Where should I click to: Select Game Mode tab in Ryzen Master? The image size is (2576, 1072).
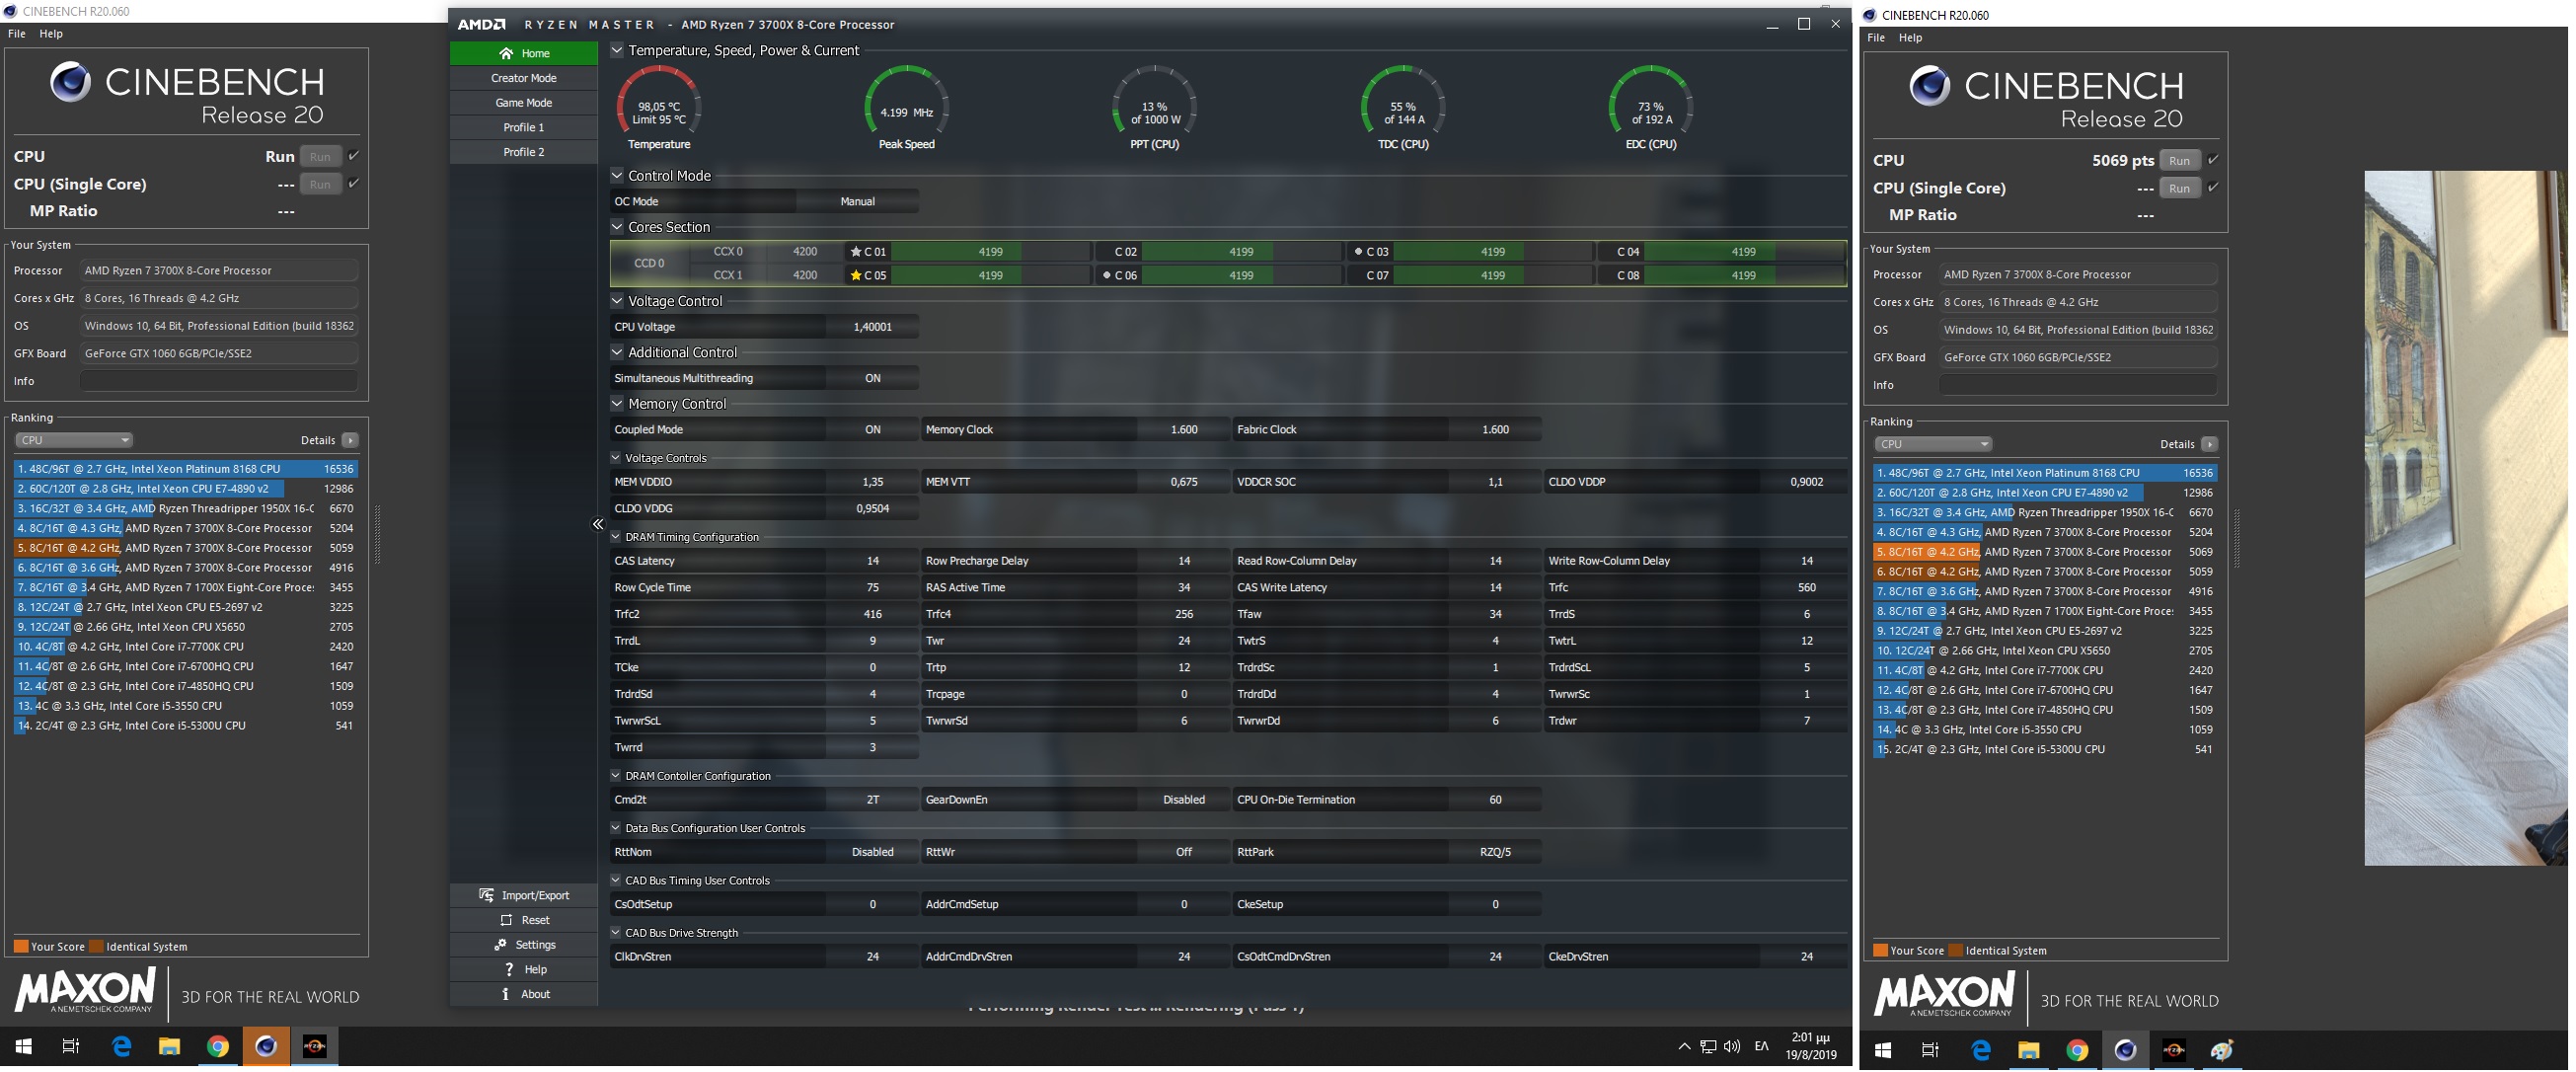click(x=524, y=103)
